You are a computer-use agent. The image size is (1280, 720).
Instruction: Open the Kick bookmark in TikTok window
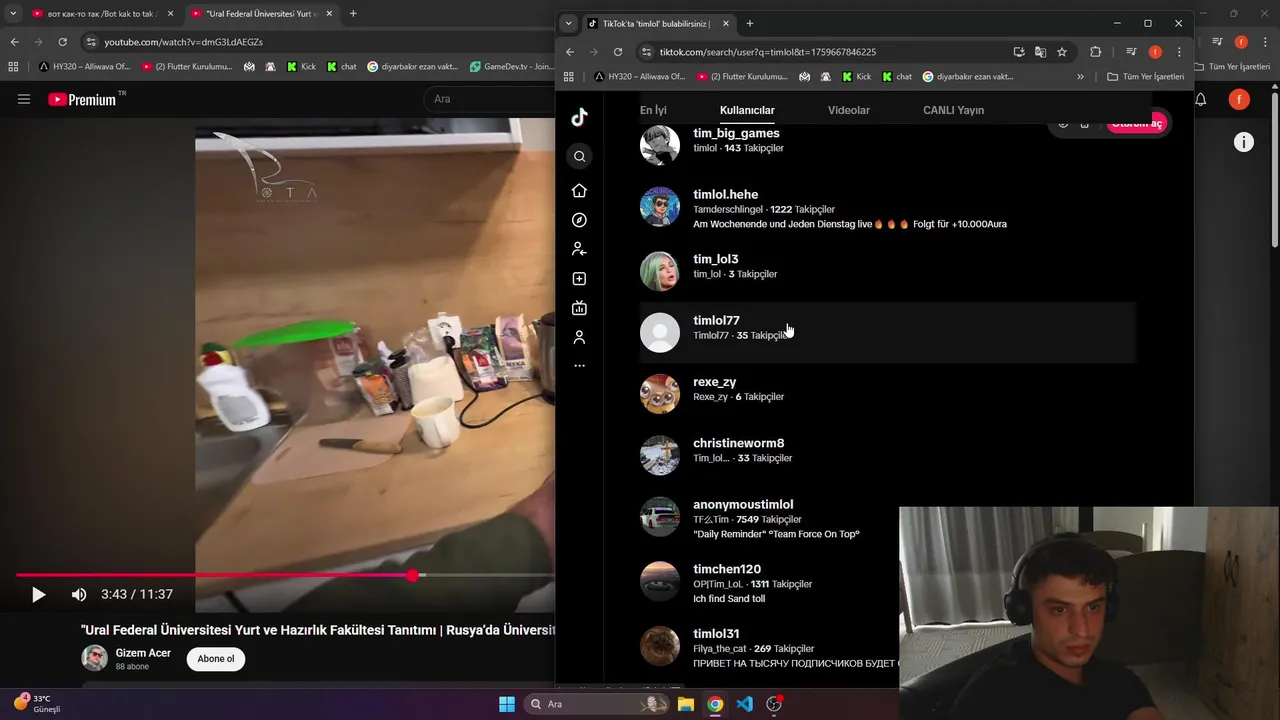pyautogui.click(x=856, y=76)
